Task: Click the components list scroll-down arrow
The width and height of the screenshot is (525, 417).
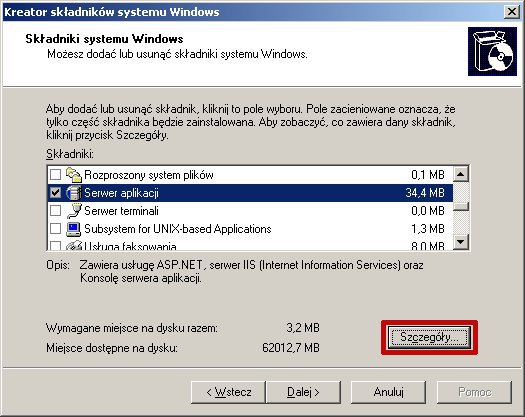Action: coord(461,241)
